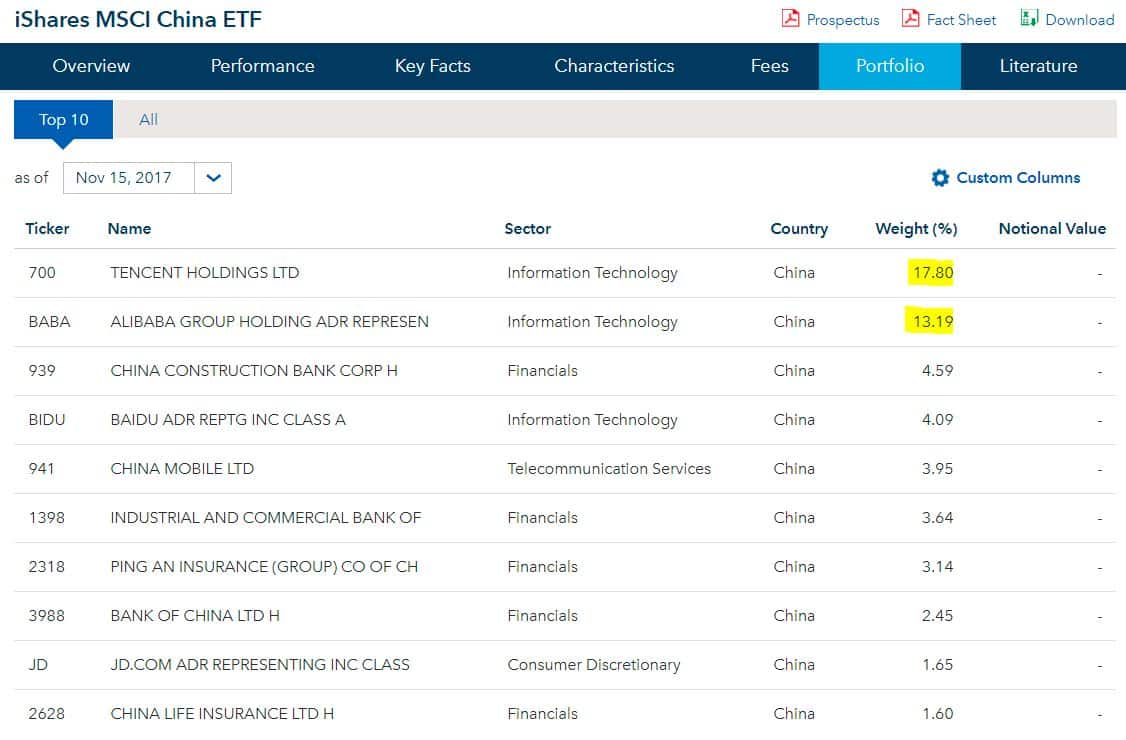Click the 1.65 weight value
Screen dimensions: 1126x740
point(937,665)
